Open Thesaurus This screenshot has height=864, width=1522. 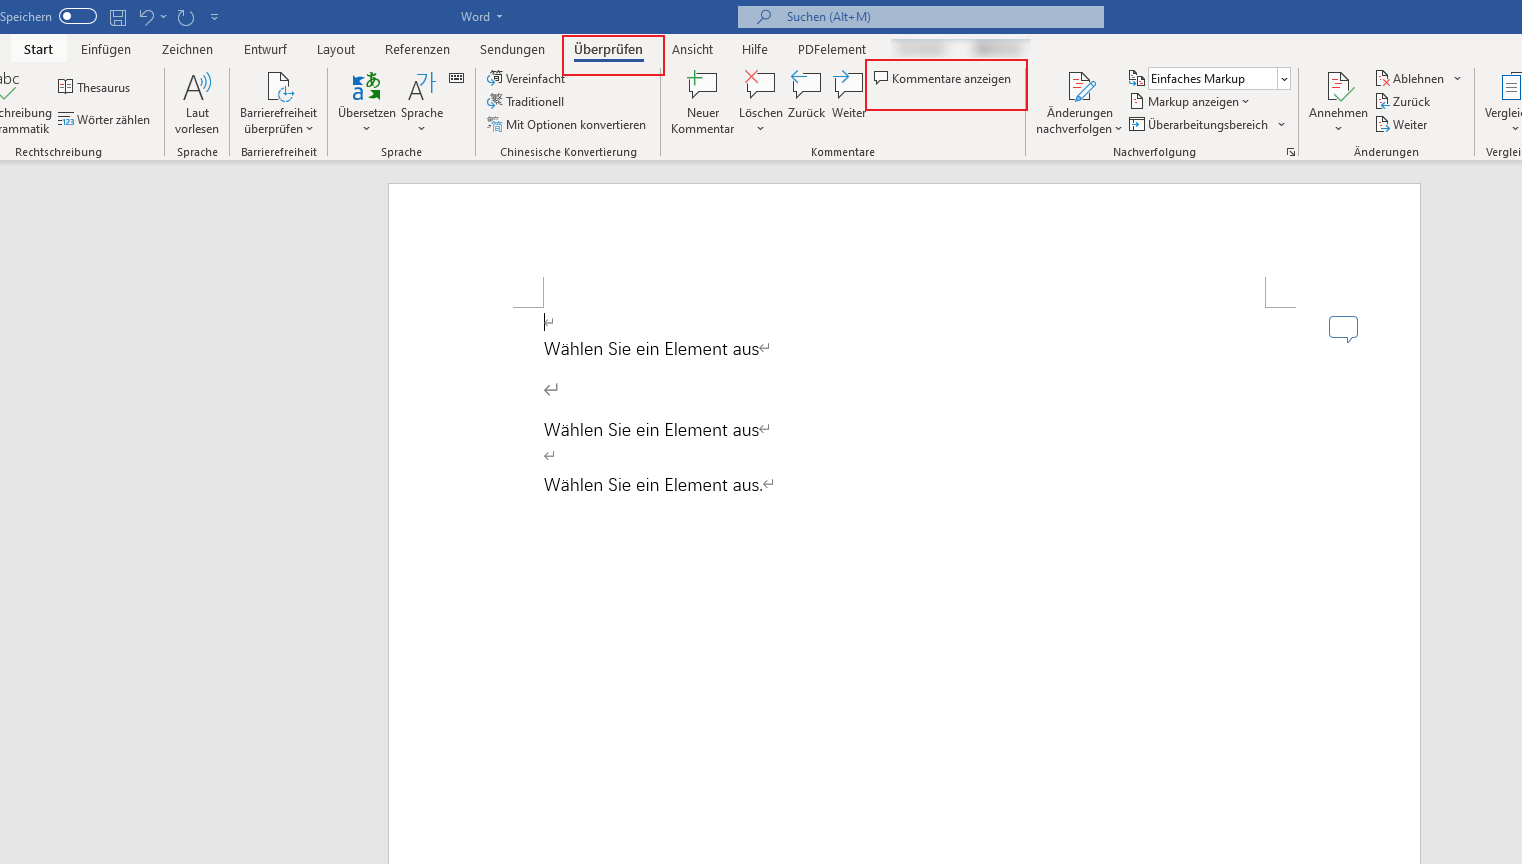coord(94,87)
